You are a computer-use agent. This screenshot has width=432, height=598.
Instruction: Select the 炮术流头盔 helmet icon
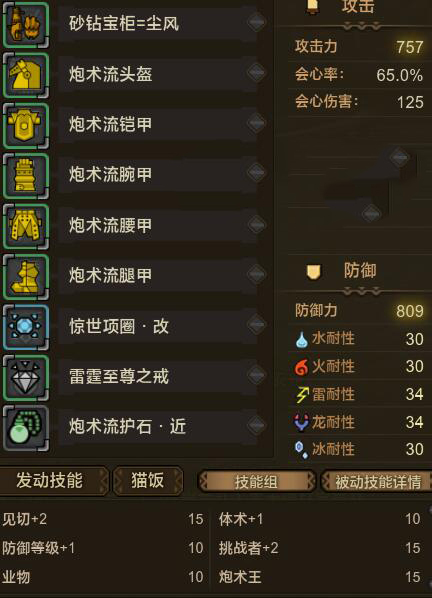coord(26,75)
